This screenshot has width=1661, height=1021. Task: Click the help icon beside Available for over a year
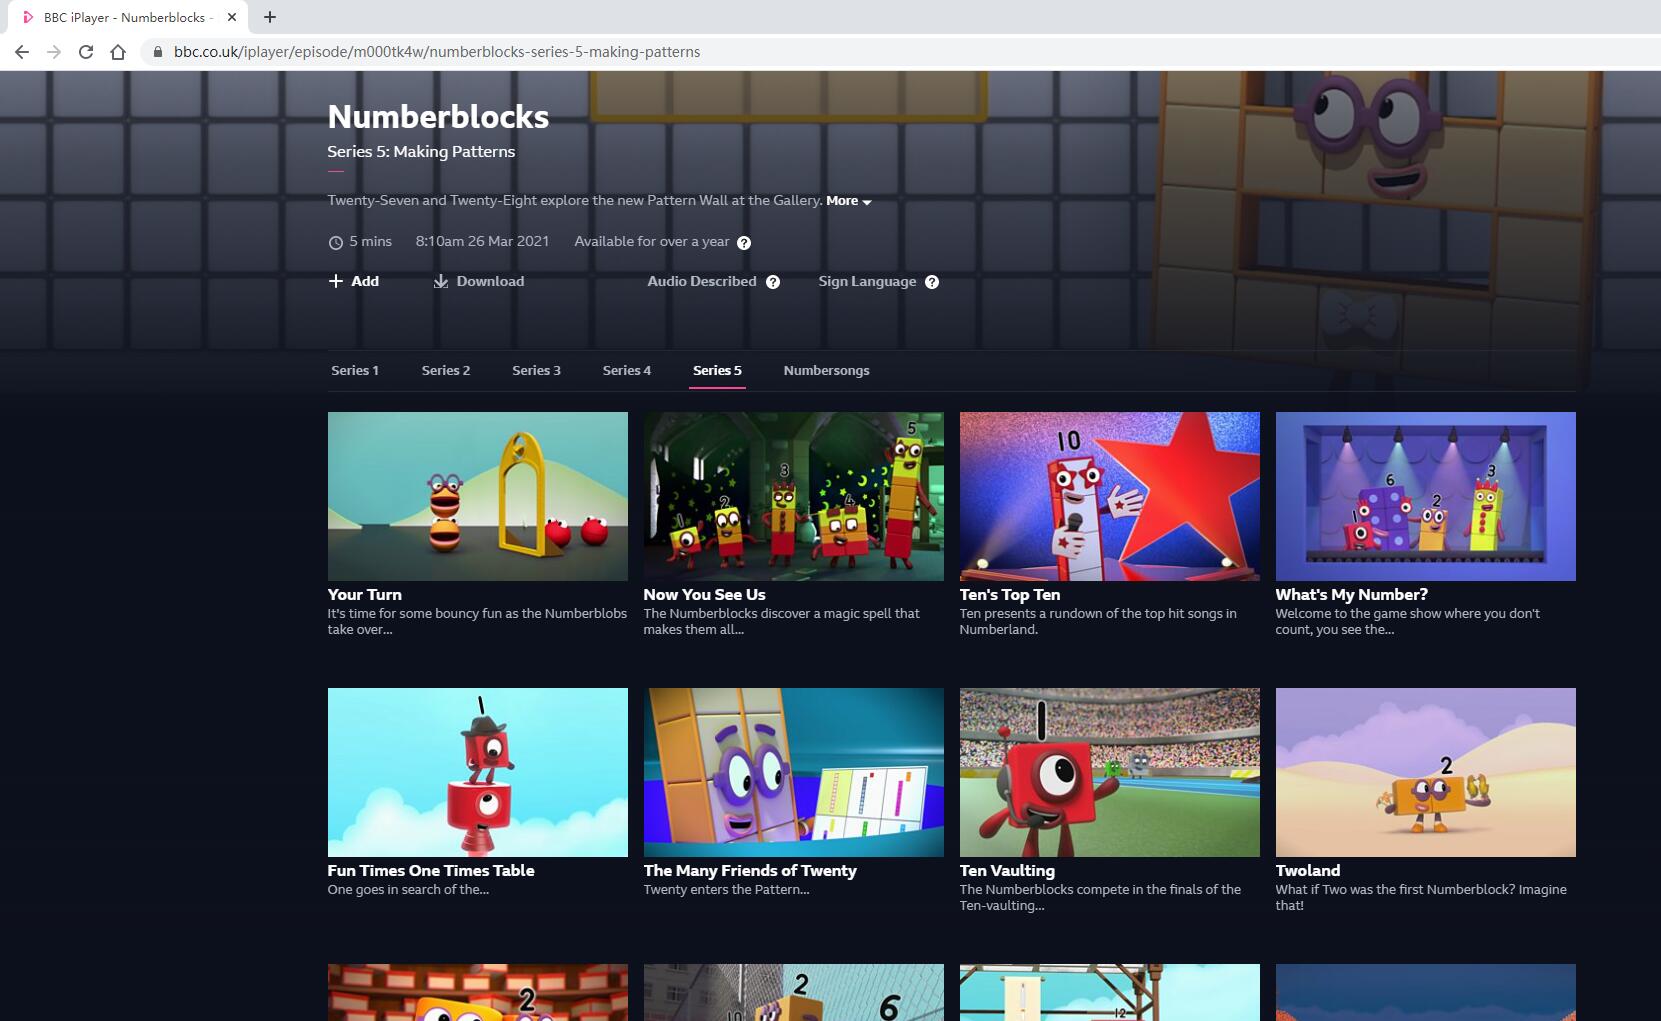pyautogui.click(x=744, y=242)
